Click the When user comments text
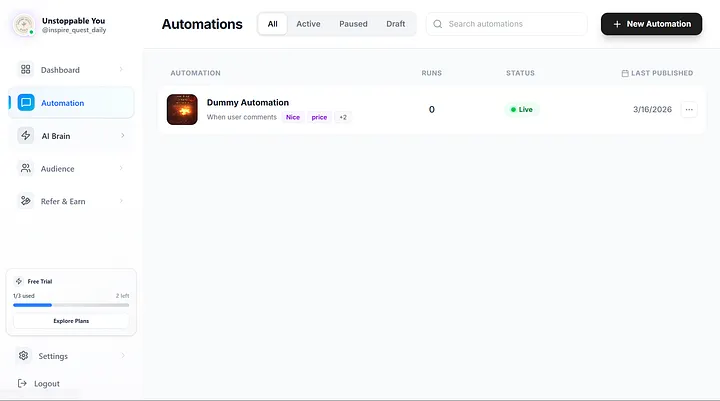 click(242, 117)
